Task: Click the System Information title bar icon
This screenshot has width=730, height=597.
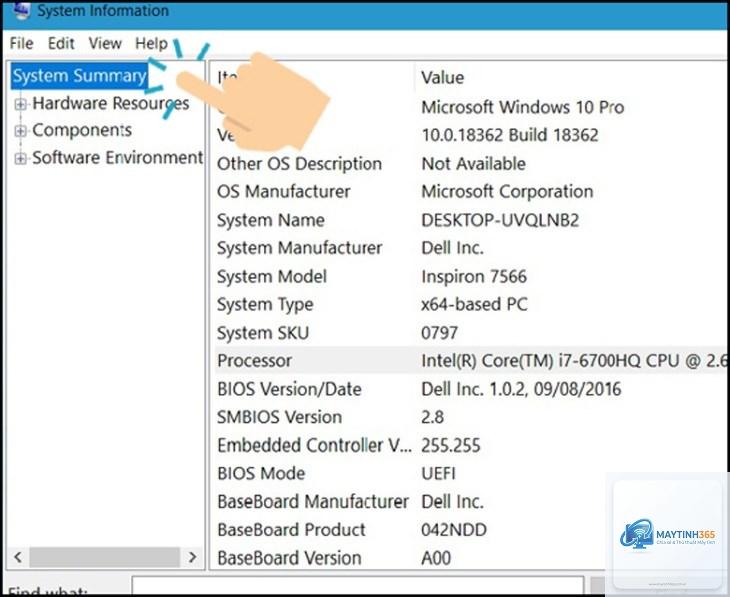Action: (21, 10)
